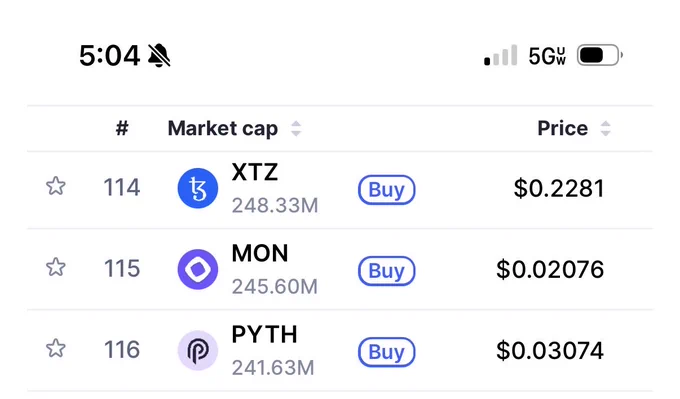Open the MON ticker name
This screenshot has width=680, height=399.
click(260, 253)
